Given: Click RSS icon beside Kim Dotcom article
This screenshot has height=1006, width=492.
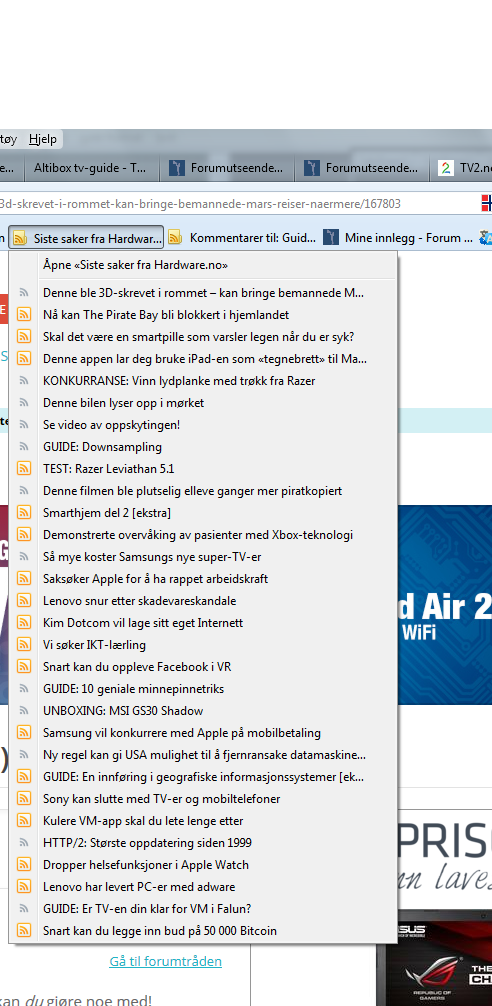Looking at the screenshot, I should [x=24, y=622].
